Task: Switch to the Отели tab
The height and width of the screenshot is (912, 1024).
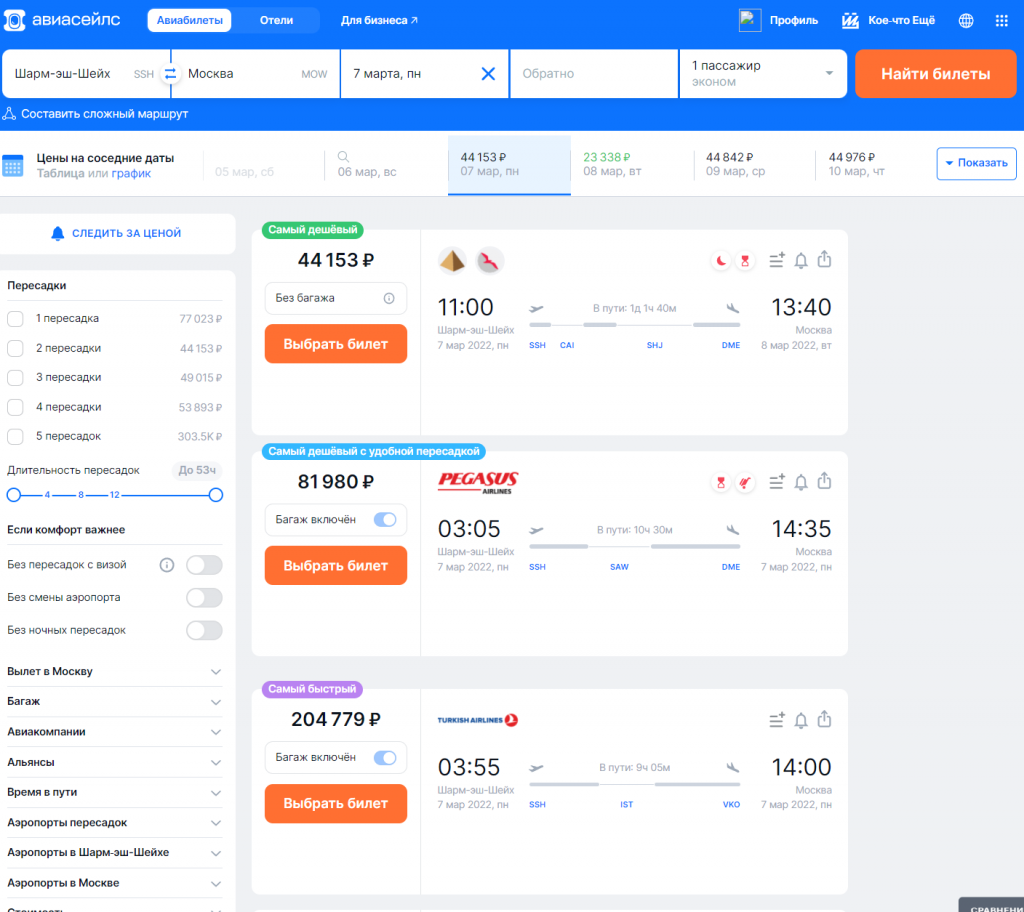Action: 276,20
